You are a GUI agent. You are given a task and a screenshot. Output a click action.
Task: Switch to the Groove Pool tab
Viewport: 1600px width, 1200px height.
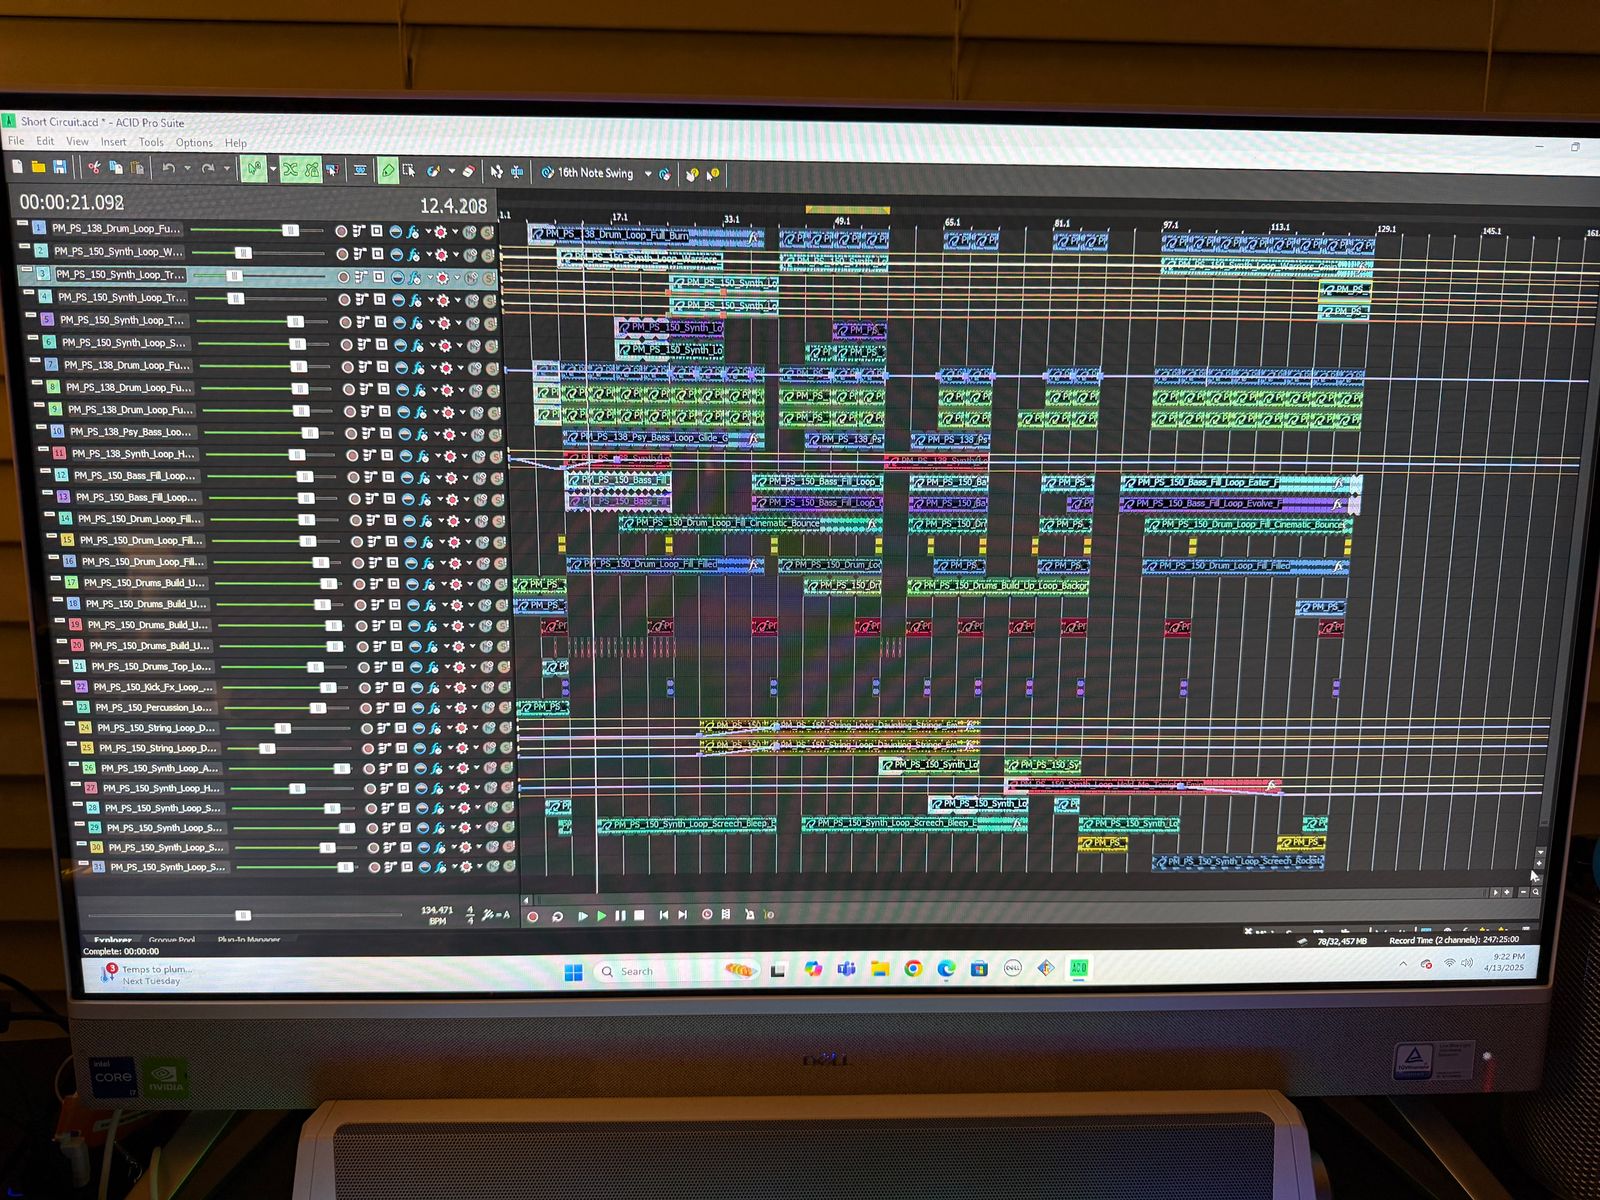click(x=172, y=940)
